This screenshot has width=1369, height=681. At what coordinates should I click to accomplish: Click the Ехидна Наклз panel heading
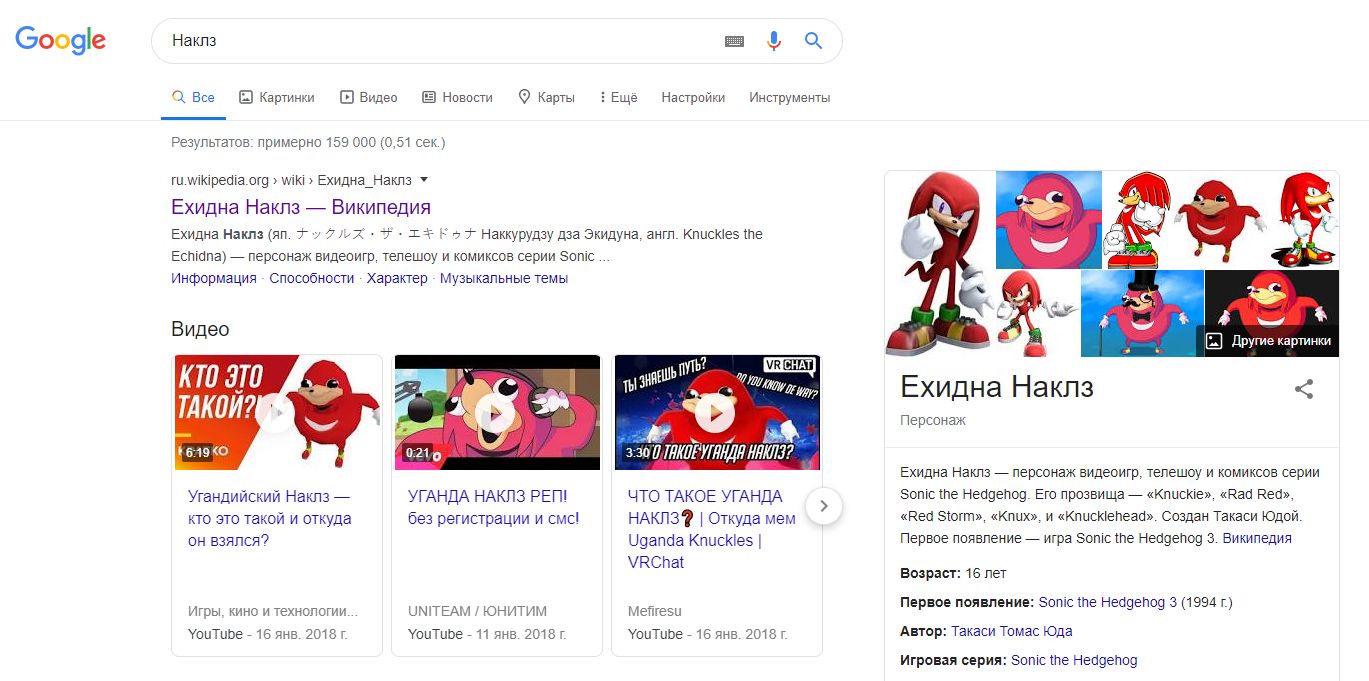pos(997,387)
